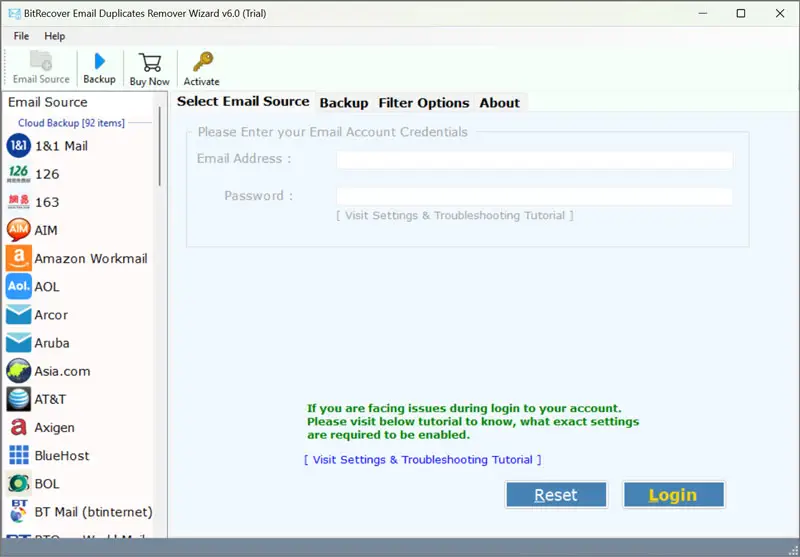Open the Help menu
This screenshot has width=800, height=557.
point(55,36)
